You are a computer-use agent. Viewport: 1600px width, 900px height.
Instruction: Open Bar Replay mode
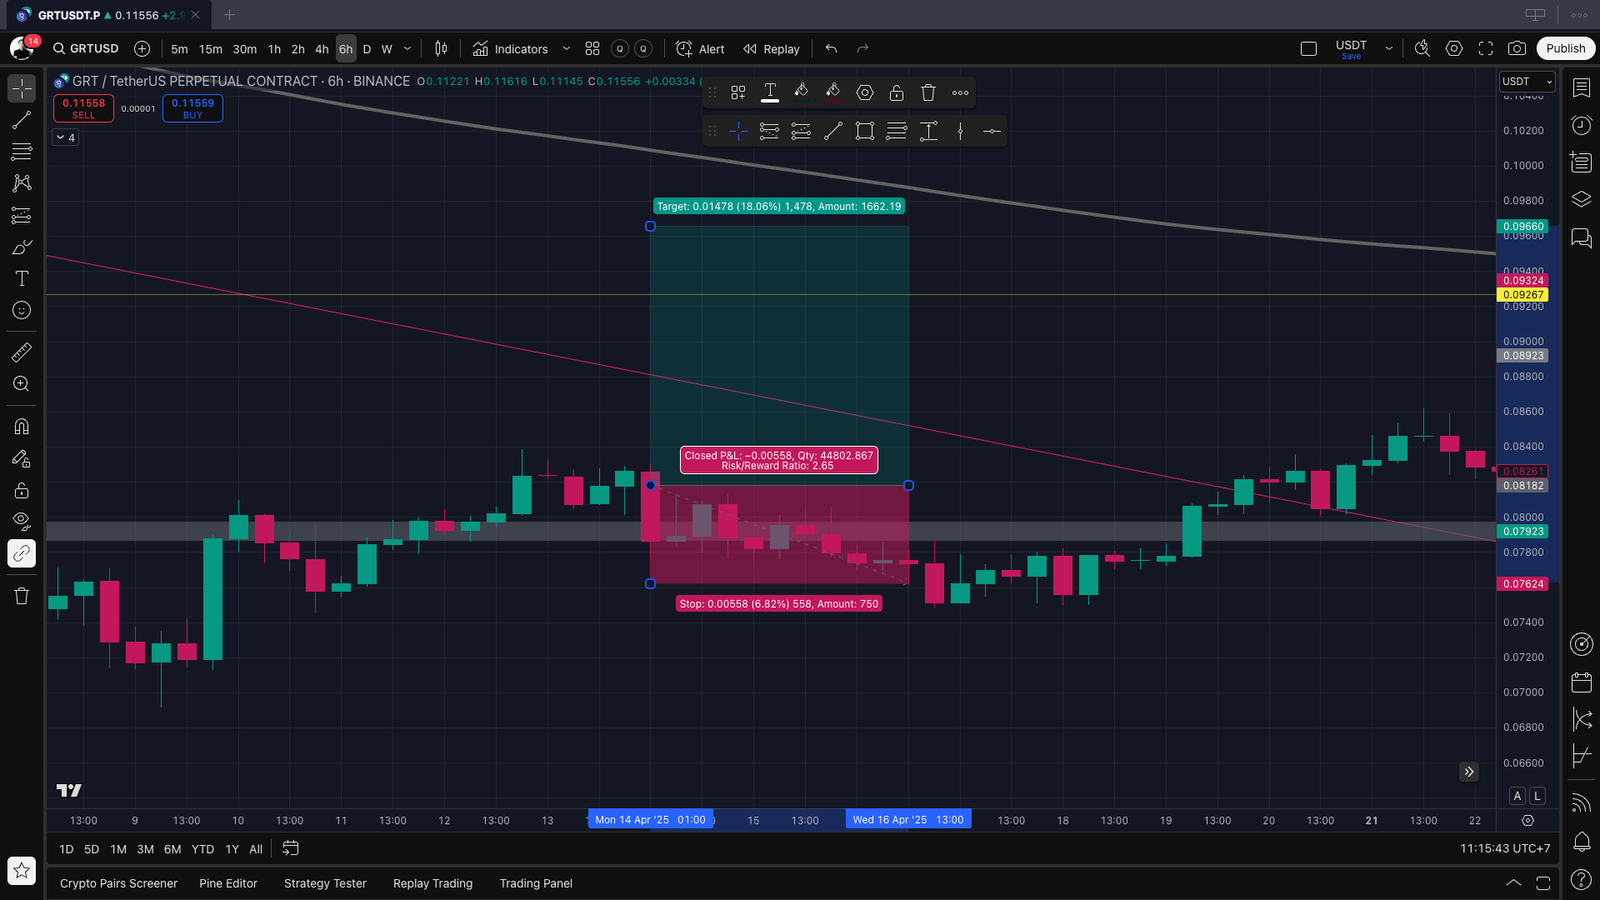point(771,49)
